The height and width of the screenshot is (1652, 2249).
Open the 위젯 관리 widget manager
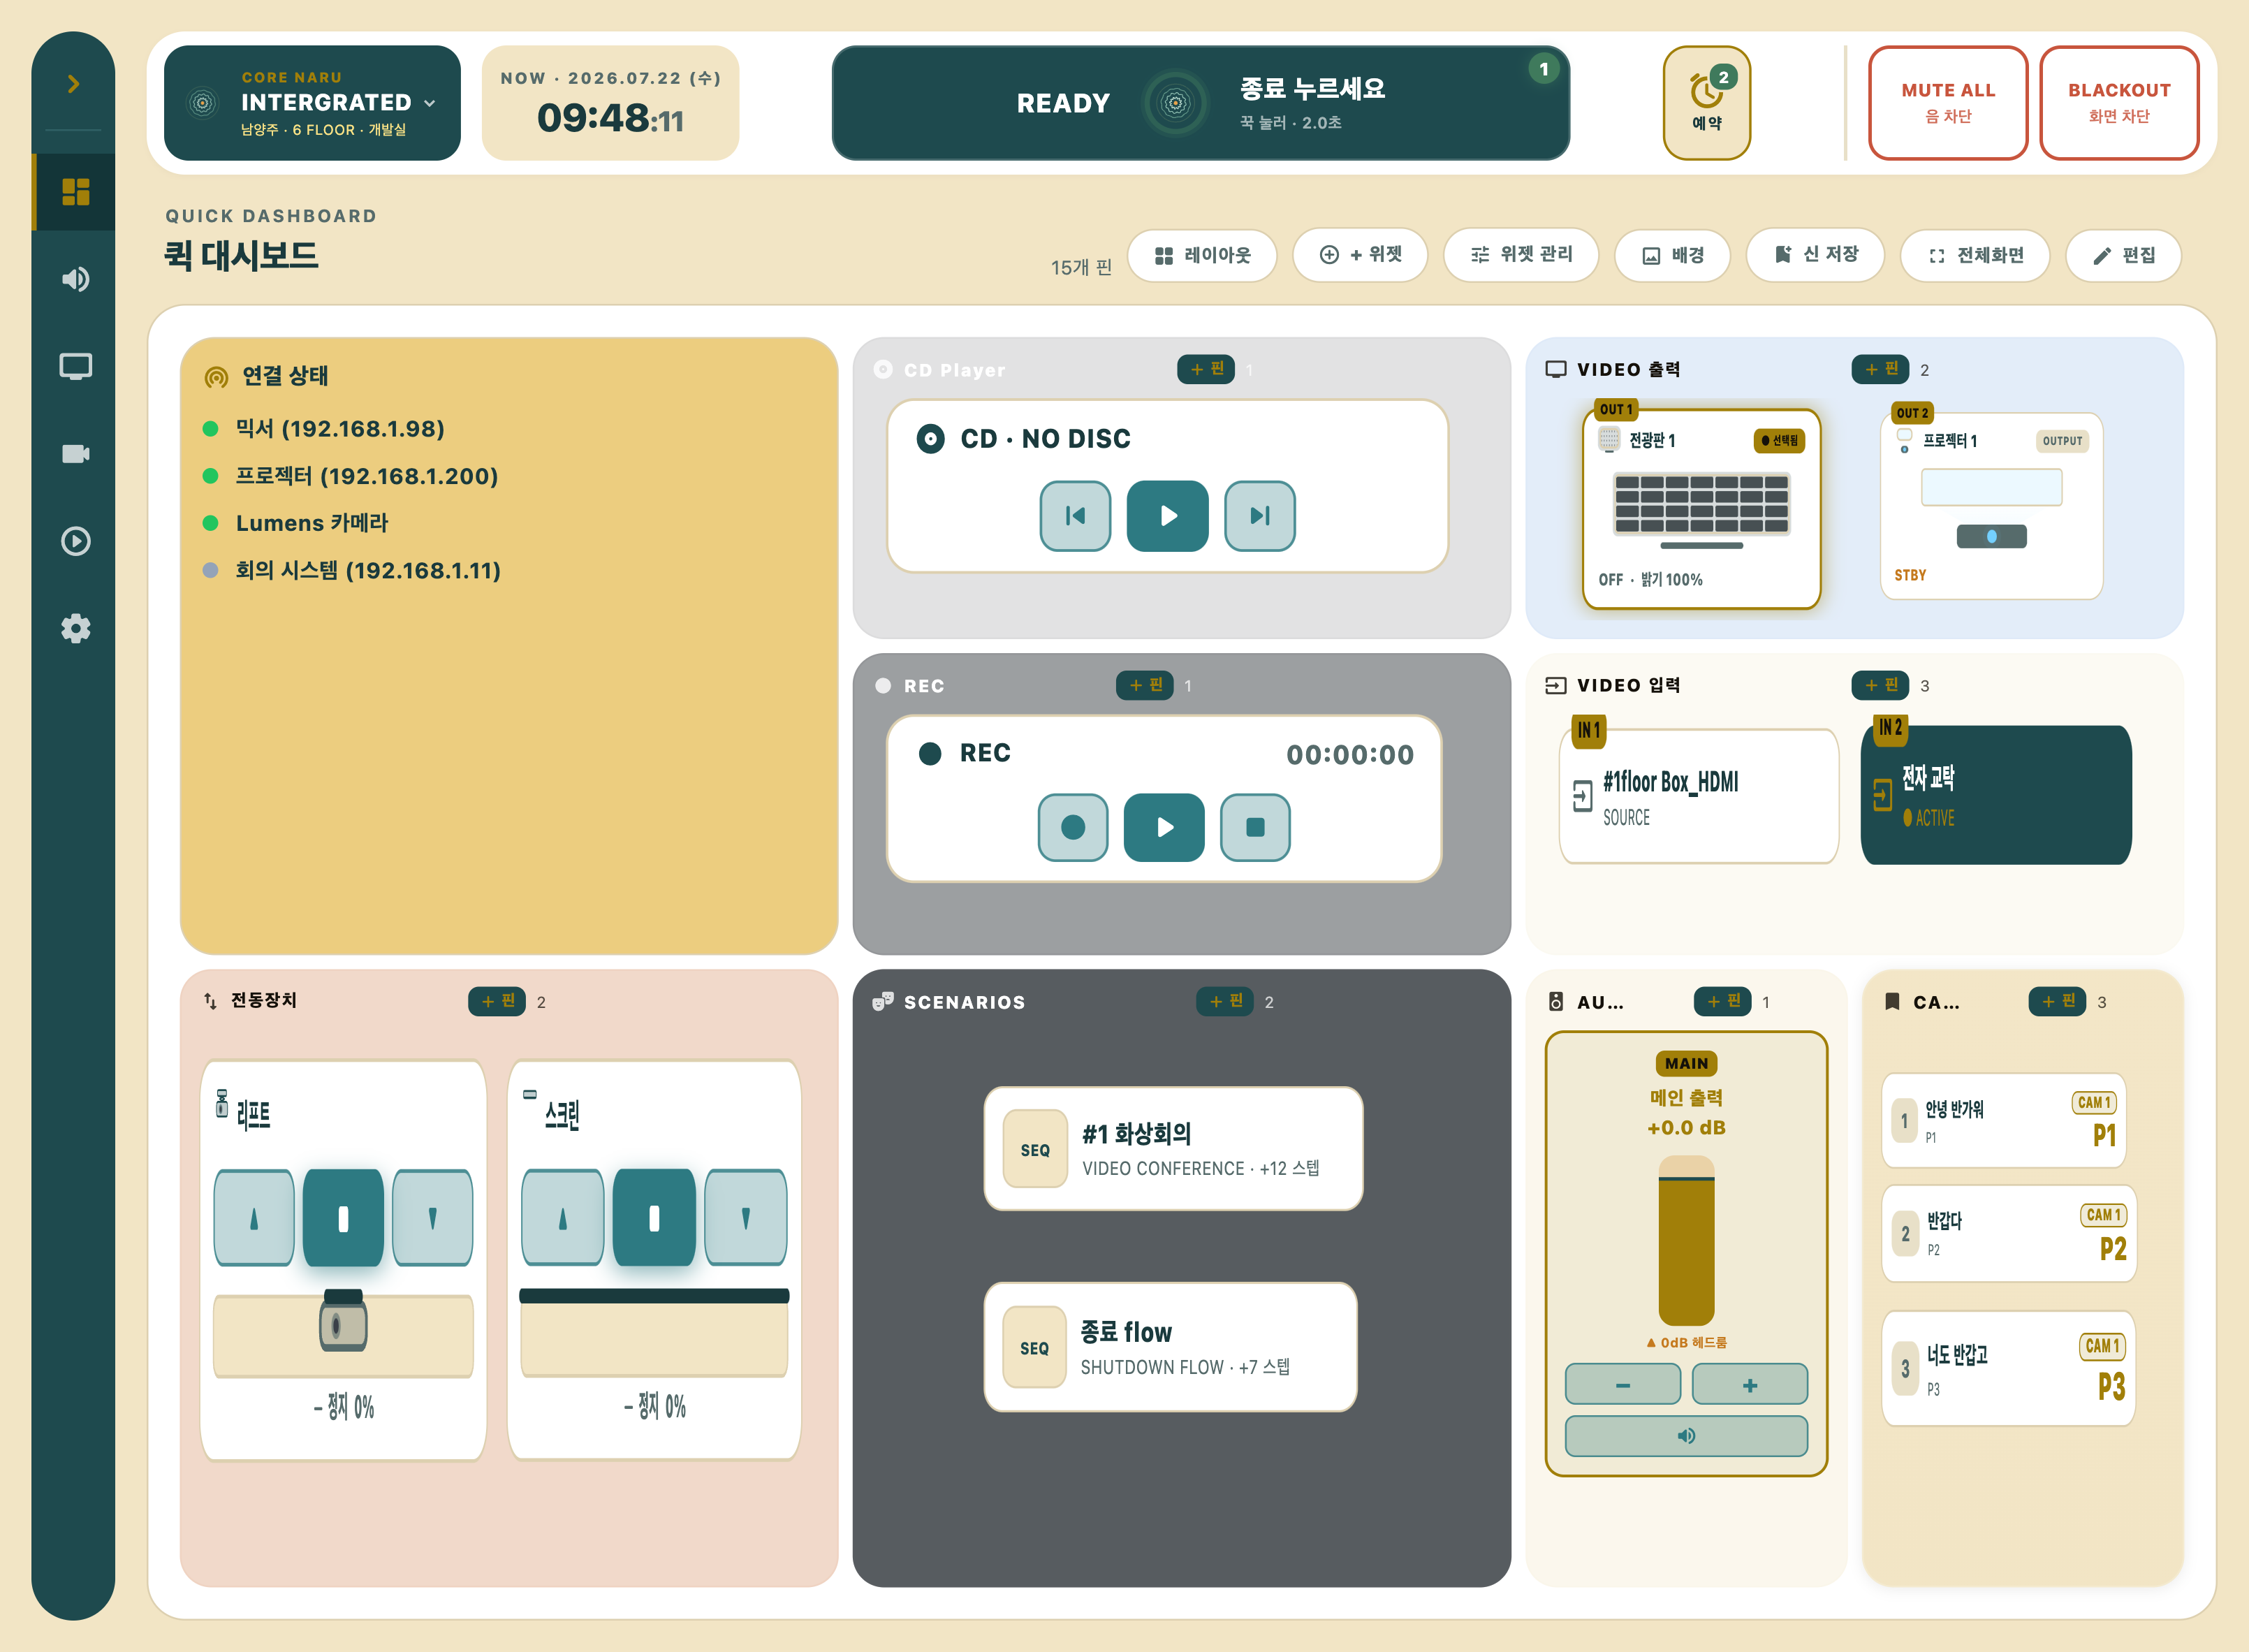[x=1520, y=256]
